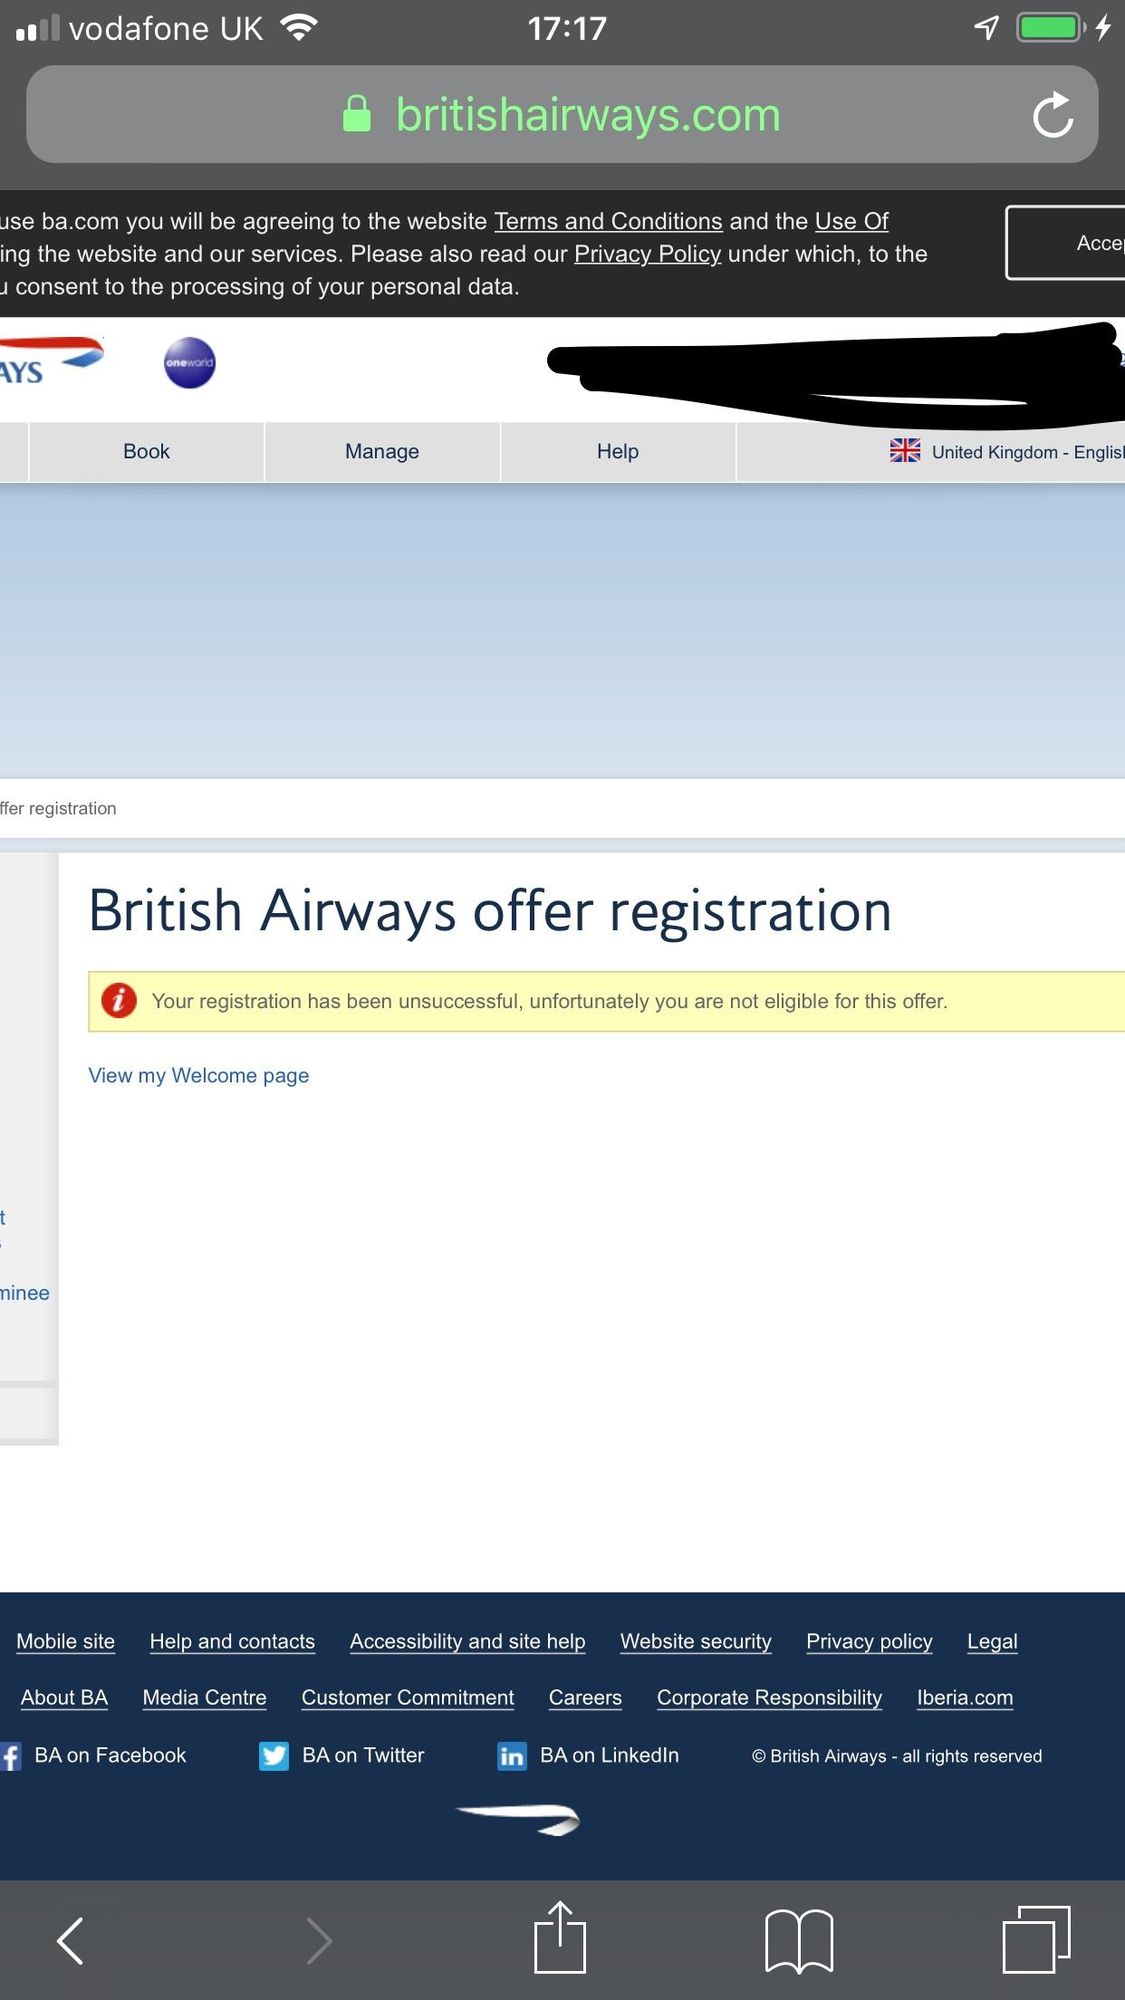This screenshot has height=2000, width=1125.
Task: Open Privacy Policy link in cookie banner
Action: [x=647, y=254]
